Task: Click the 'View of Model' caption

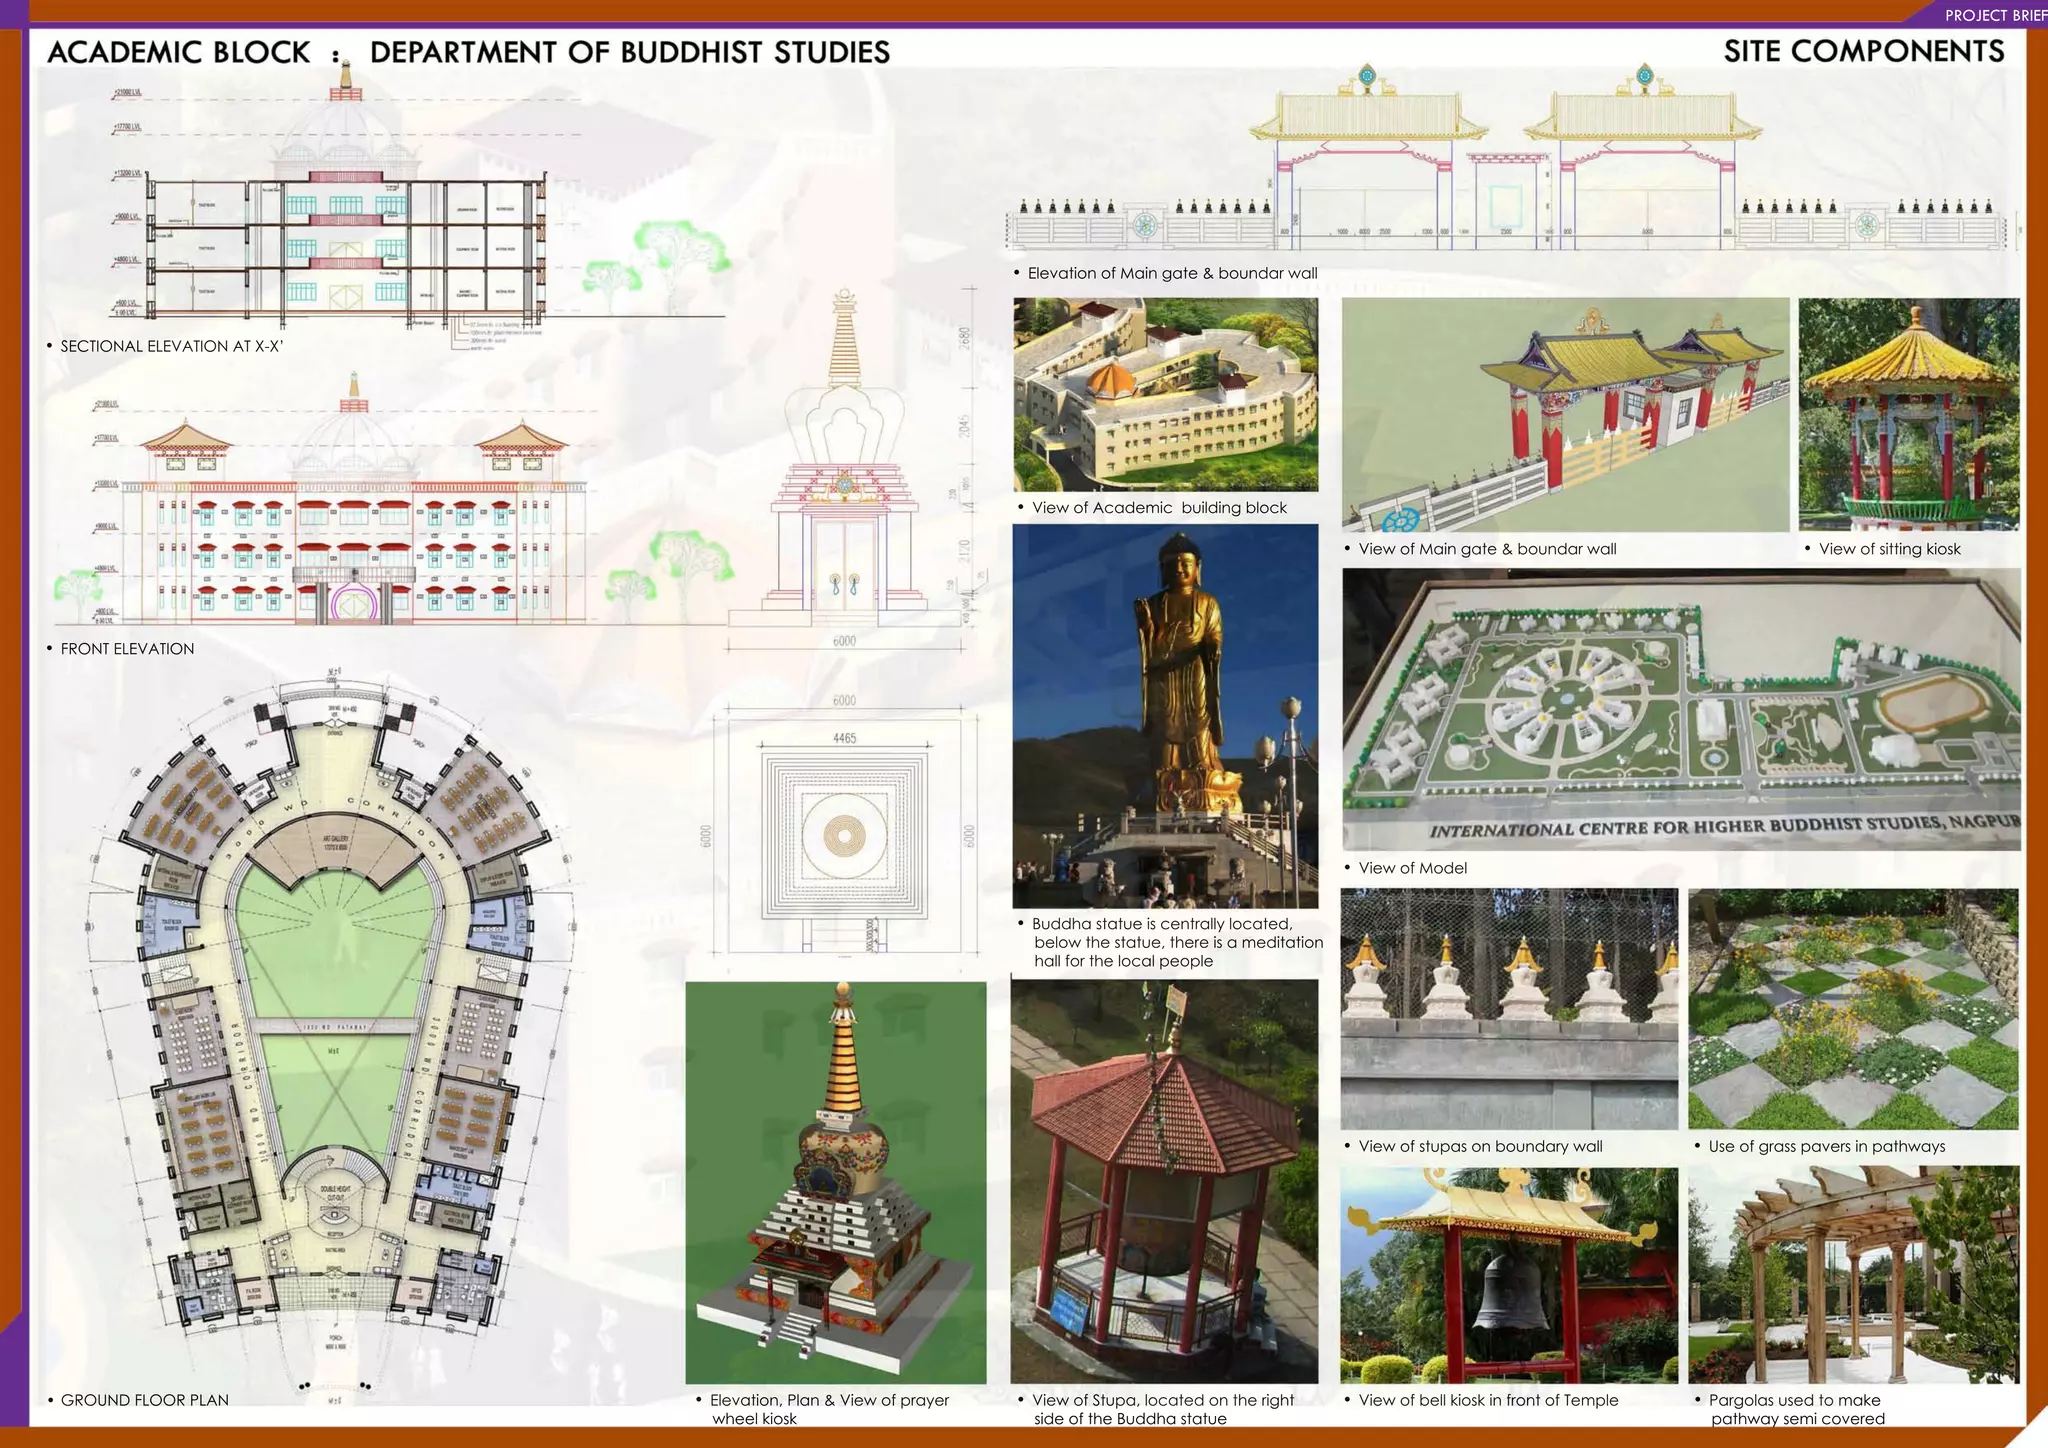Action: (x=1412, y=868)
